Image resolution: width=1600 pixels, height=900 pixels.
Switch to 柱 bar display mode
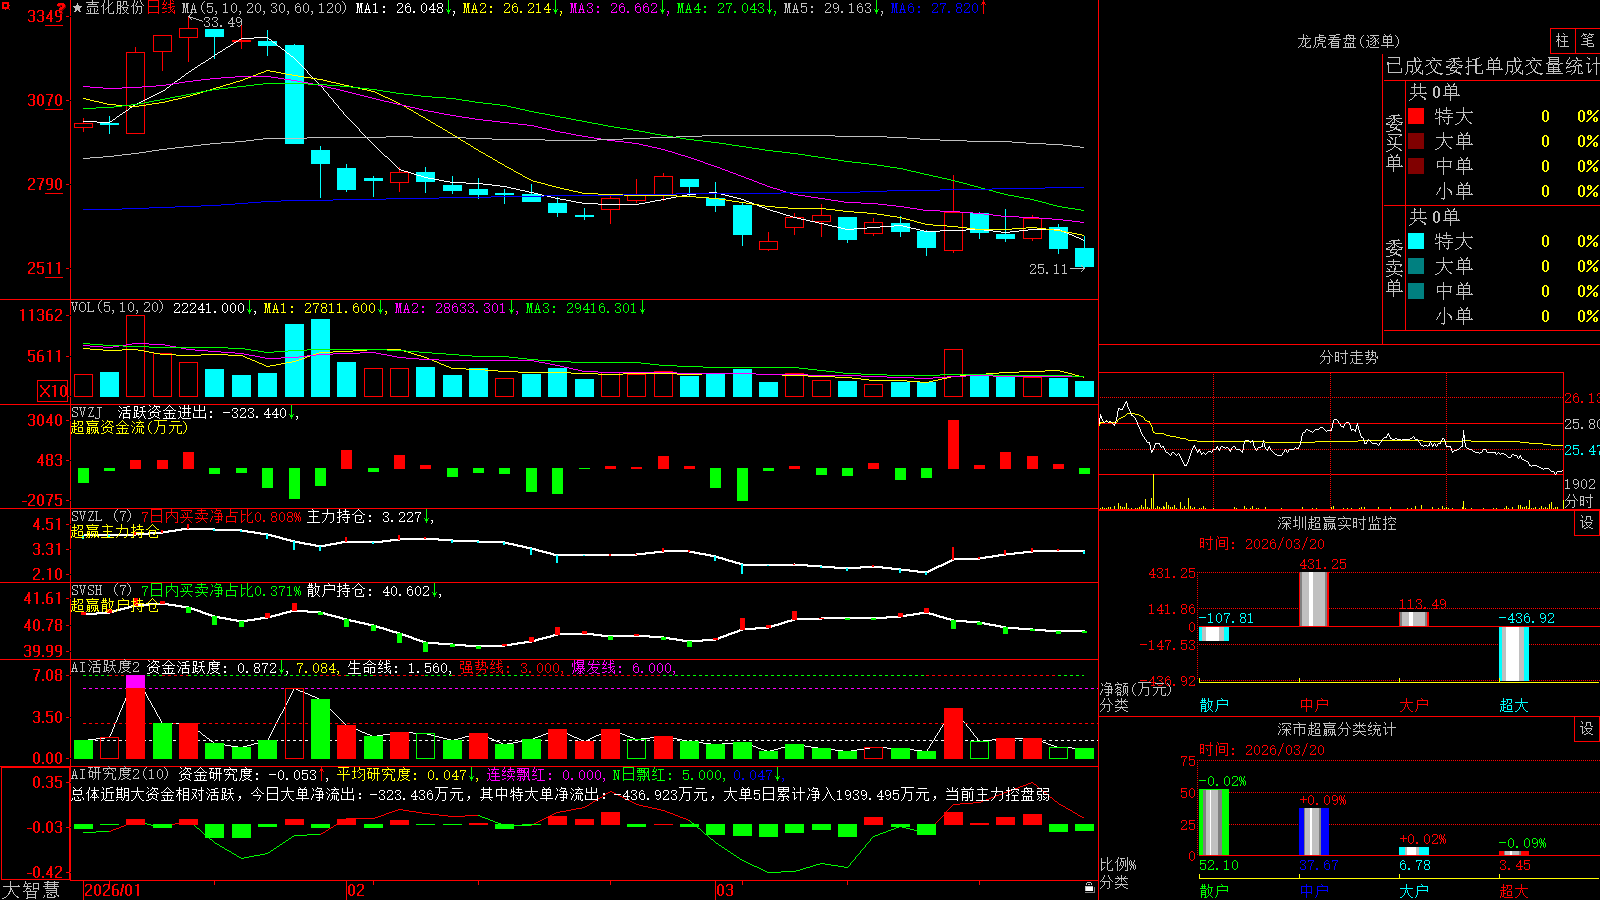pos(1562,40)
